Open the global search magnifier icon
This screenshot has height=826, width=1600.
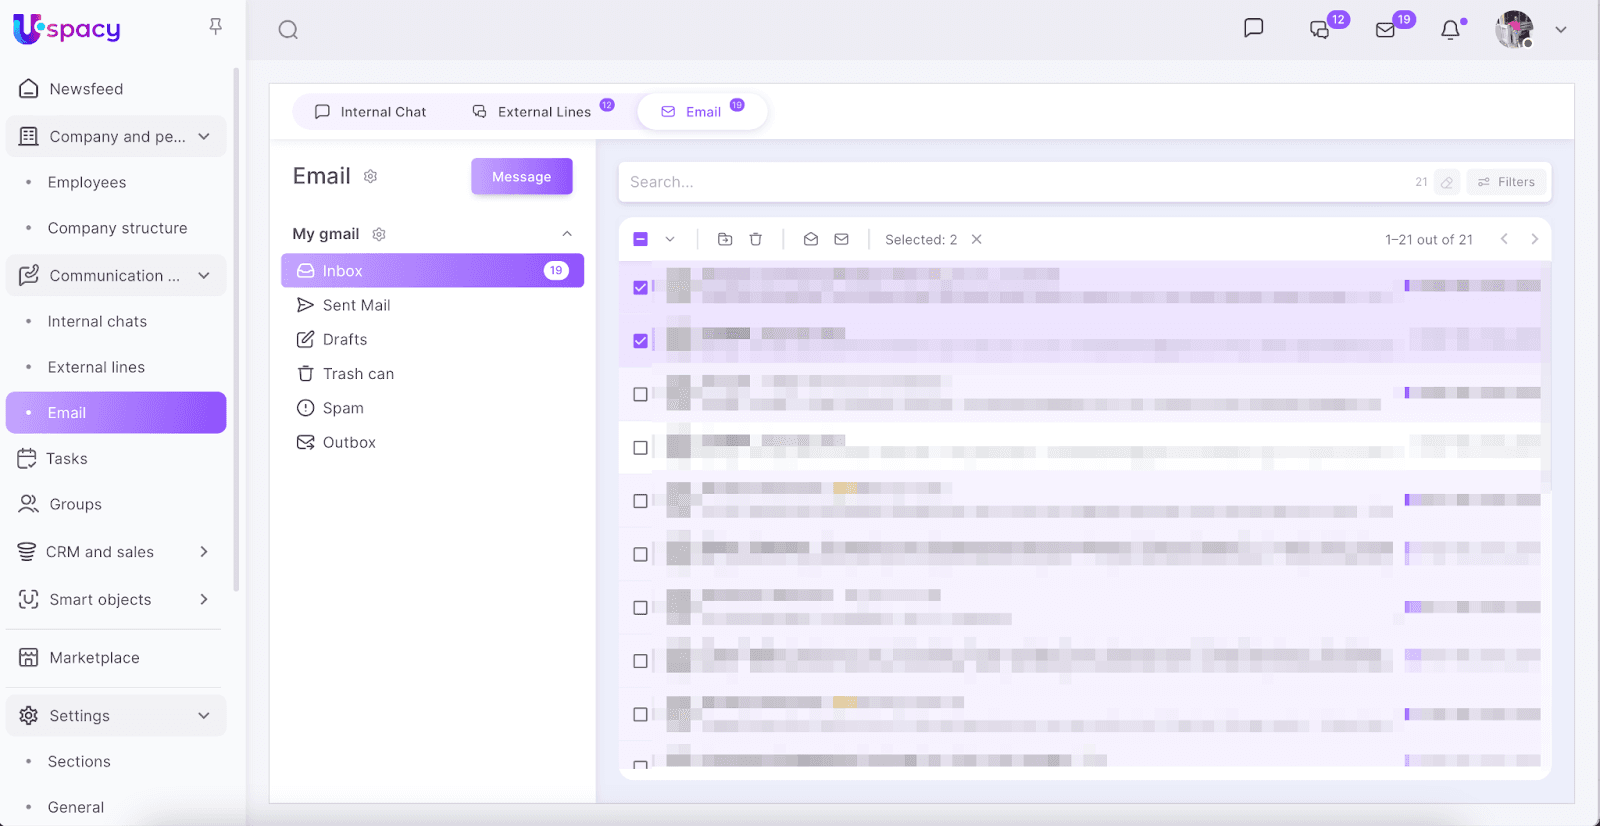(x=288, y=30)
